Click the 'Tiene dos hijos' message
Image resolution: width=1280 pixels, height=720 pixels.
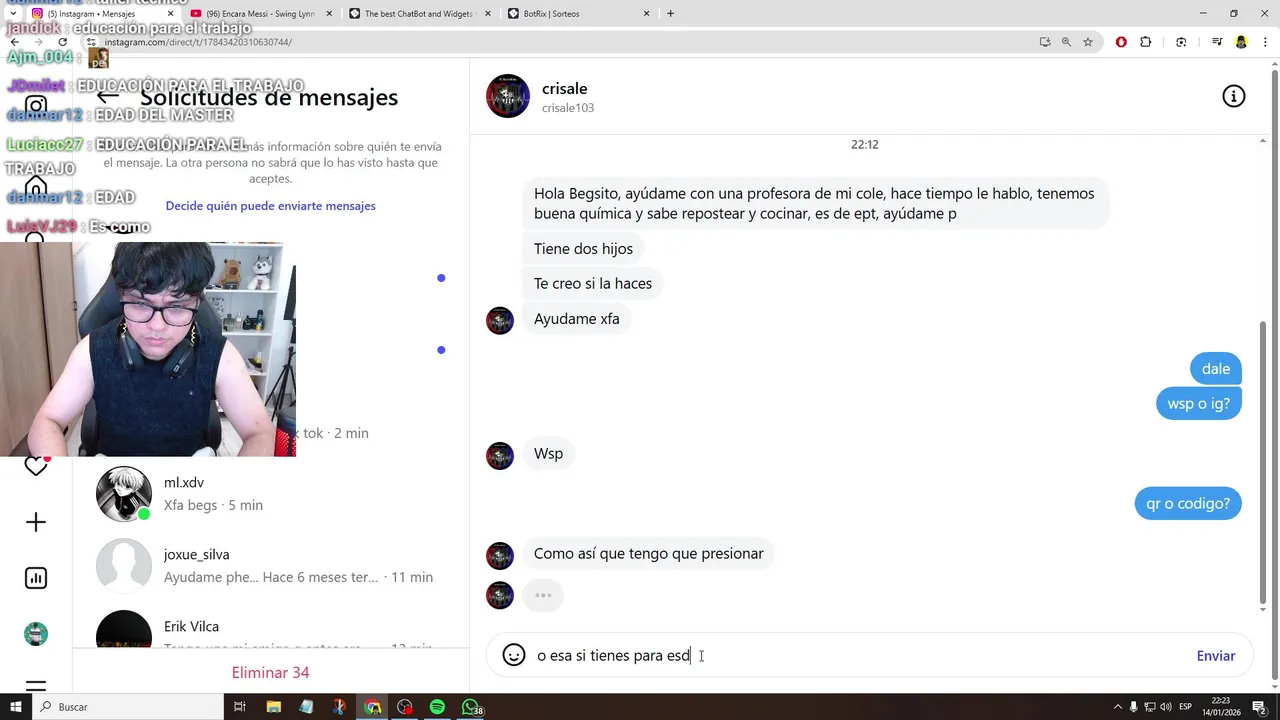pos(583,249)
